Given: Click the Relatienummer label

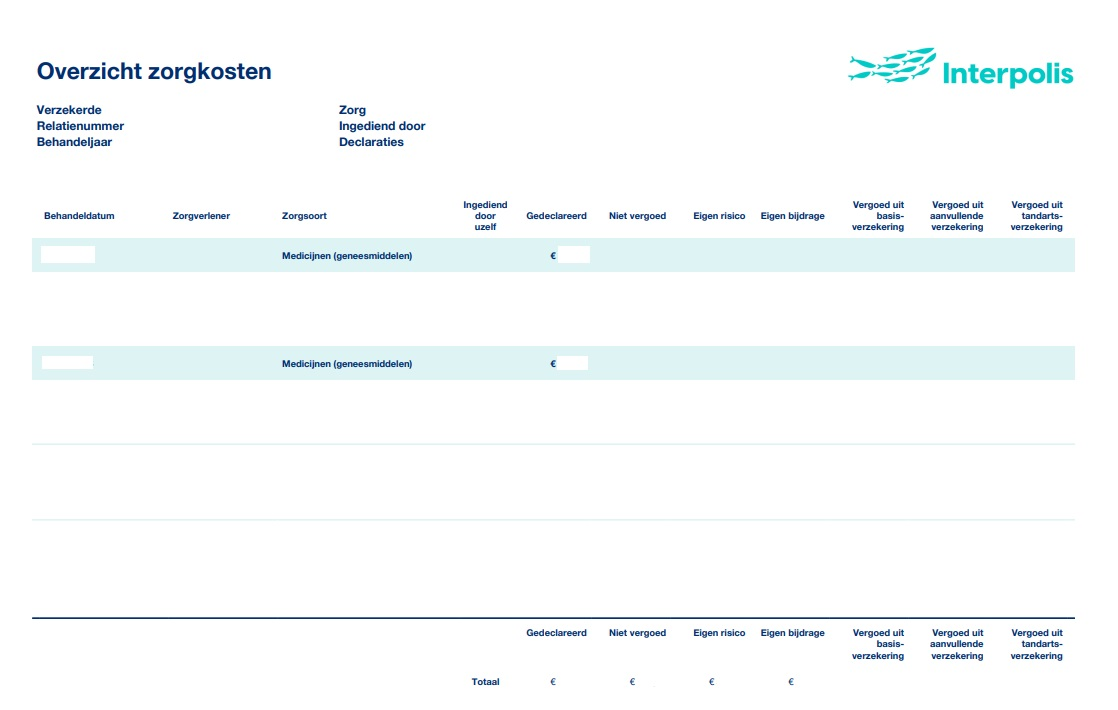Looking at the screenshot, I should pos(80,126).
